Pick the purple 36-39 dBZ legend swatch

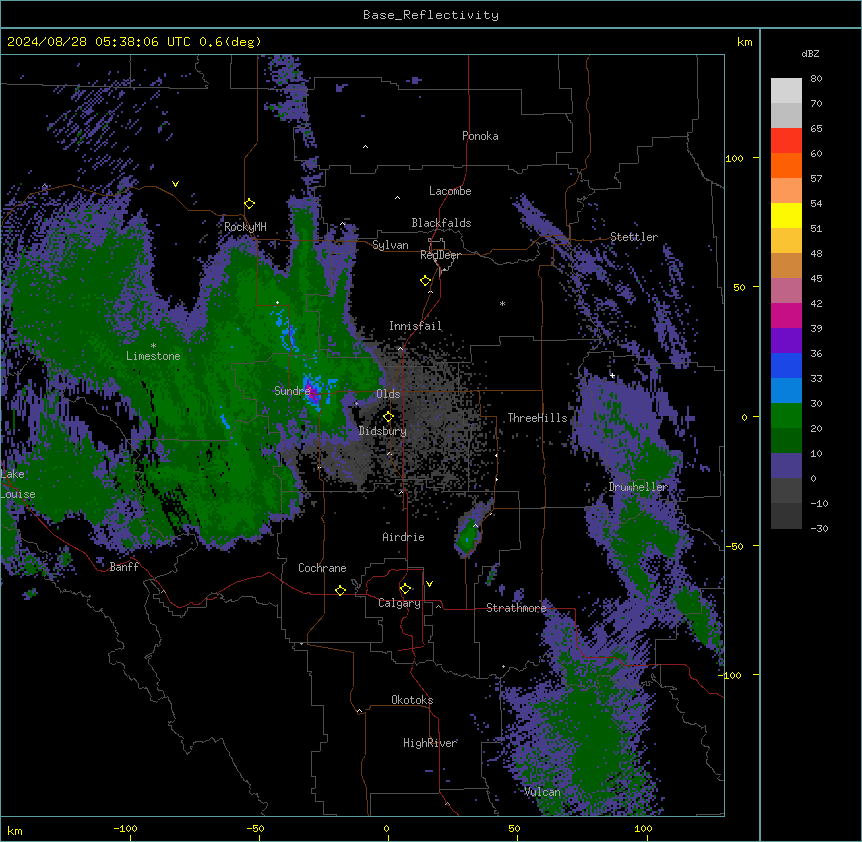click(786, 341)
